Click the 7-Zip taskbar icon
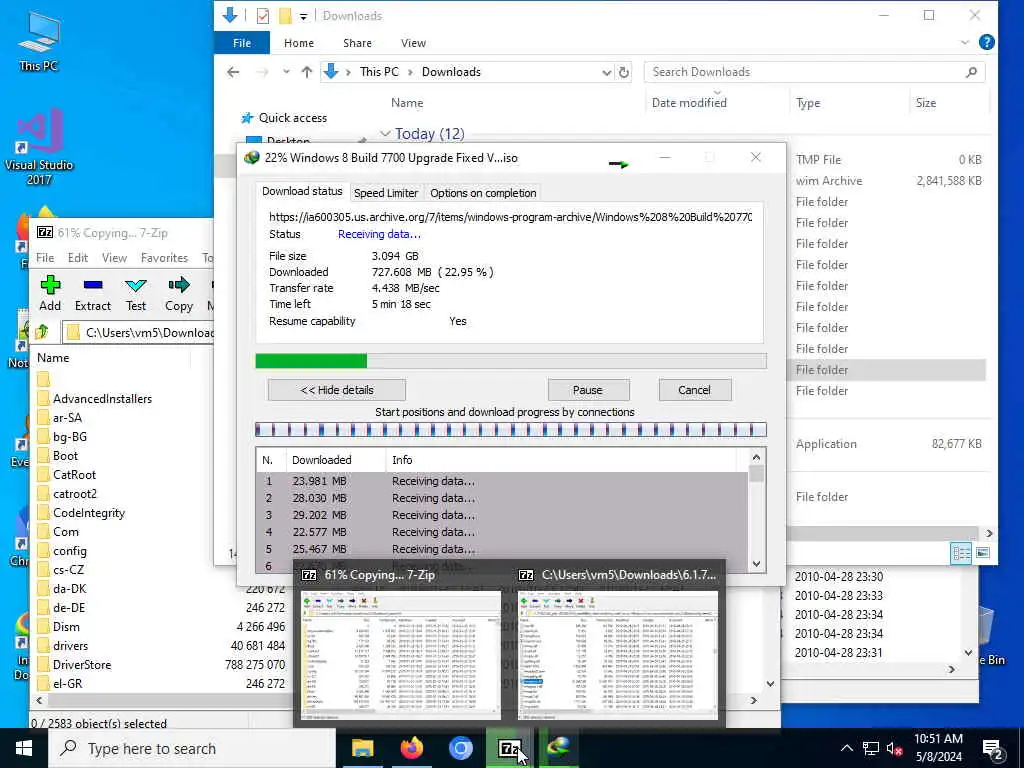Screen dimensions: 1024x768 [509, 748]
